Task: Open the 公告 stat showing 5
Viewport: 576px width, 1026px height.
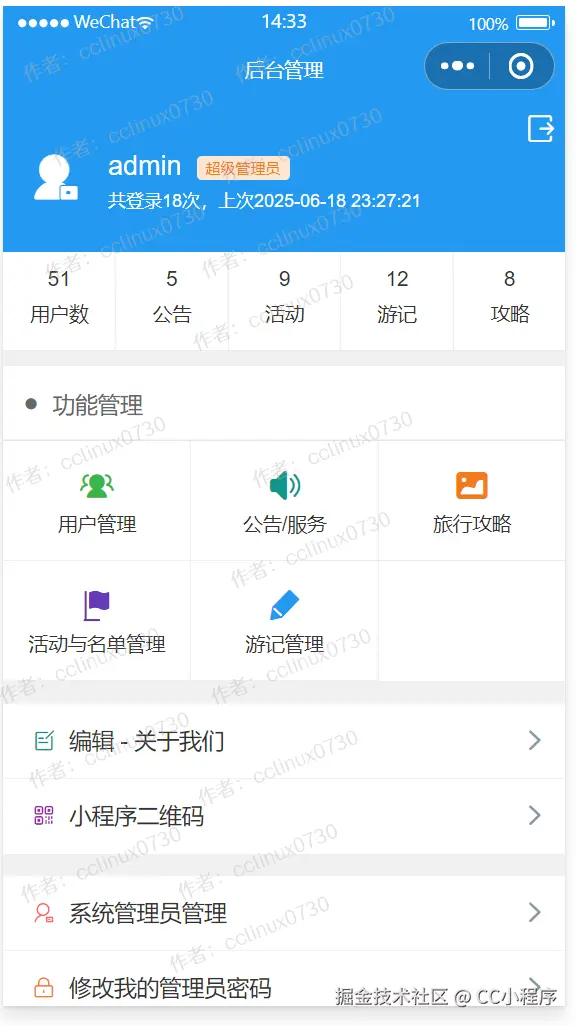Action: 172,301
